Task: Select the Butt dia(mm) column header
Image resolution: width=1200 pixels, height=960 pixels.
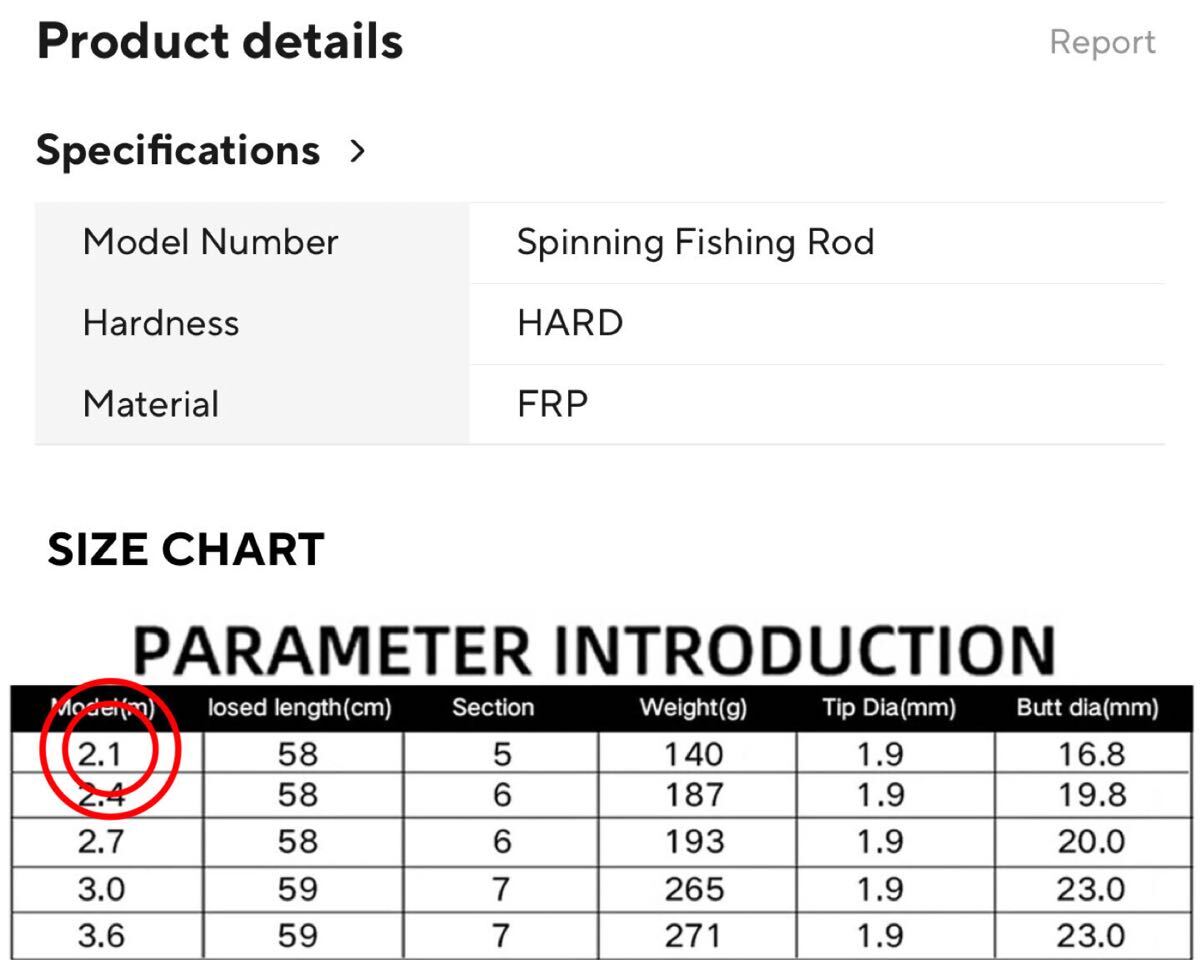Action: coord(1087,708)
